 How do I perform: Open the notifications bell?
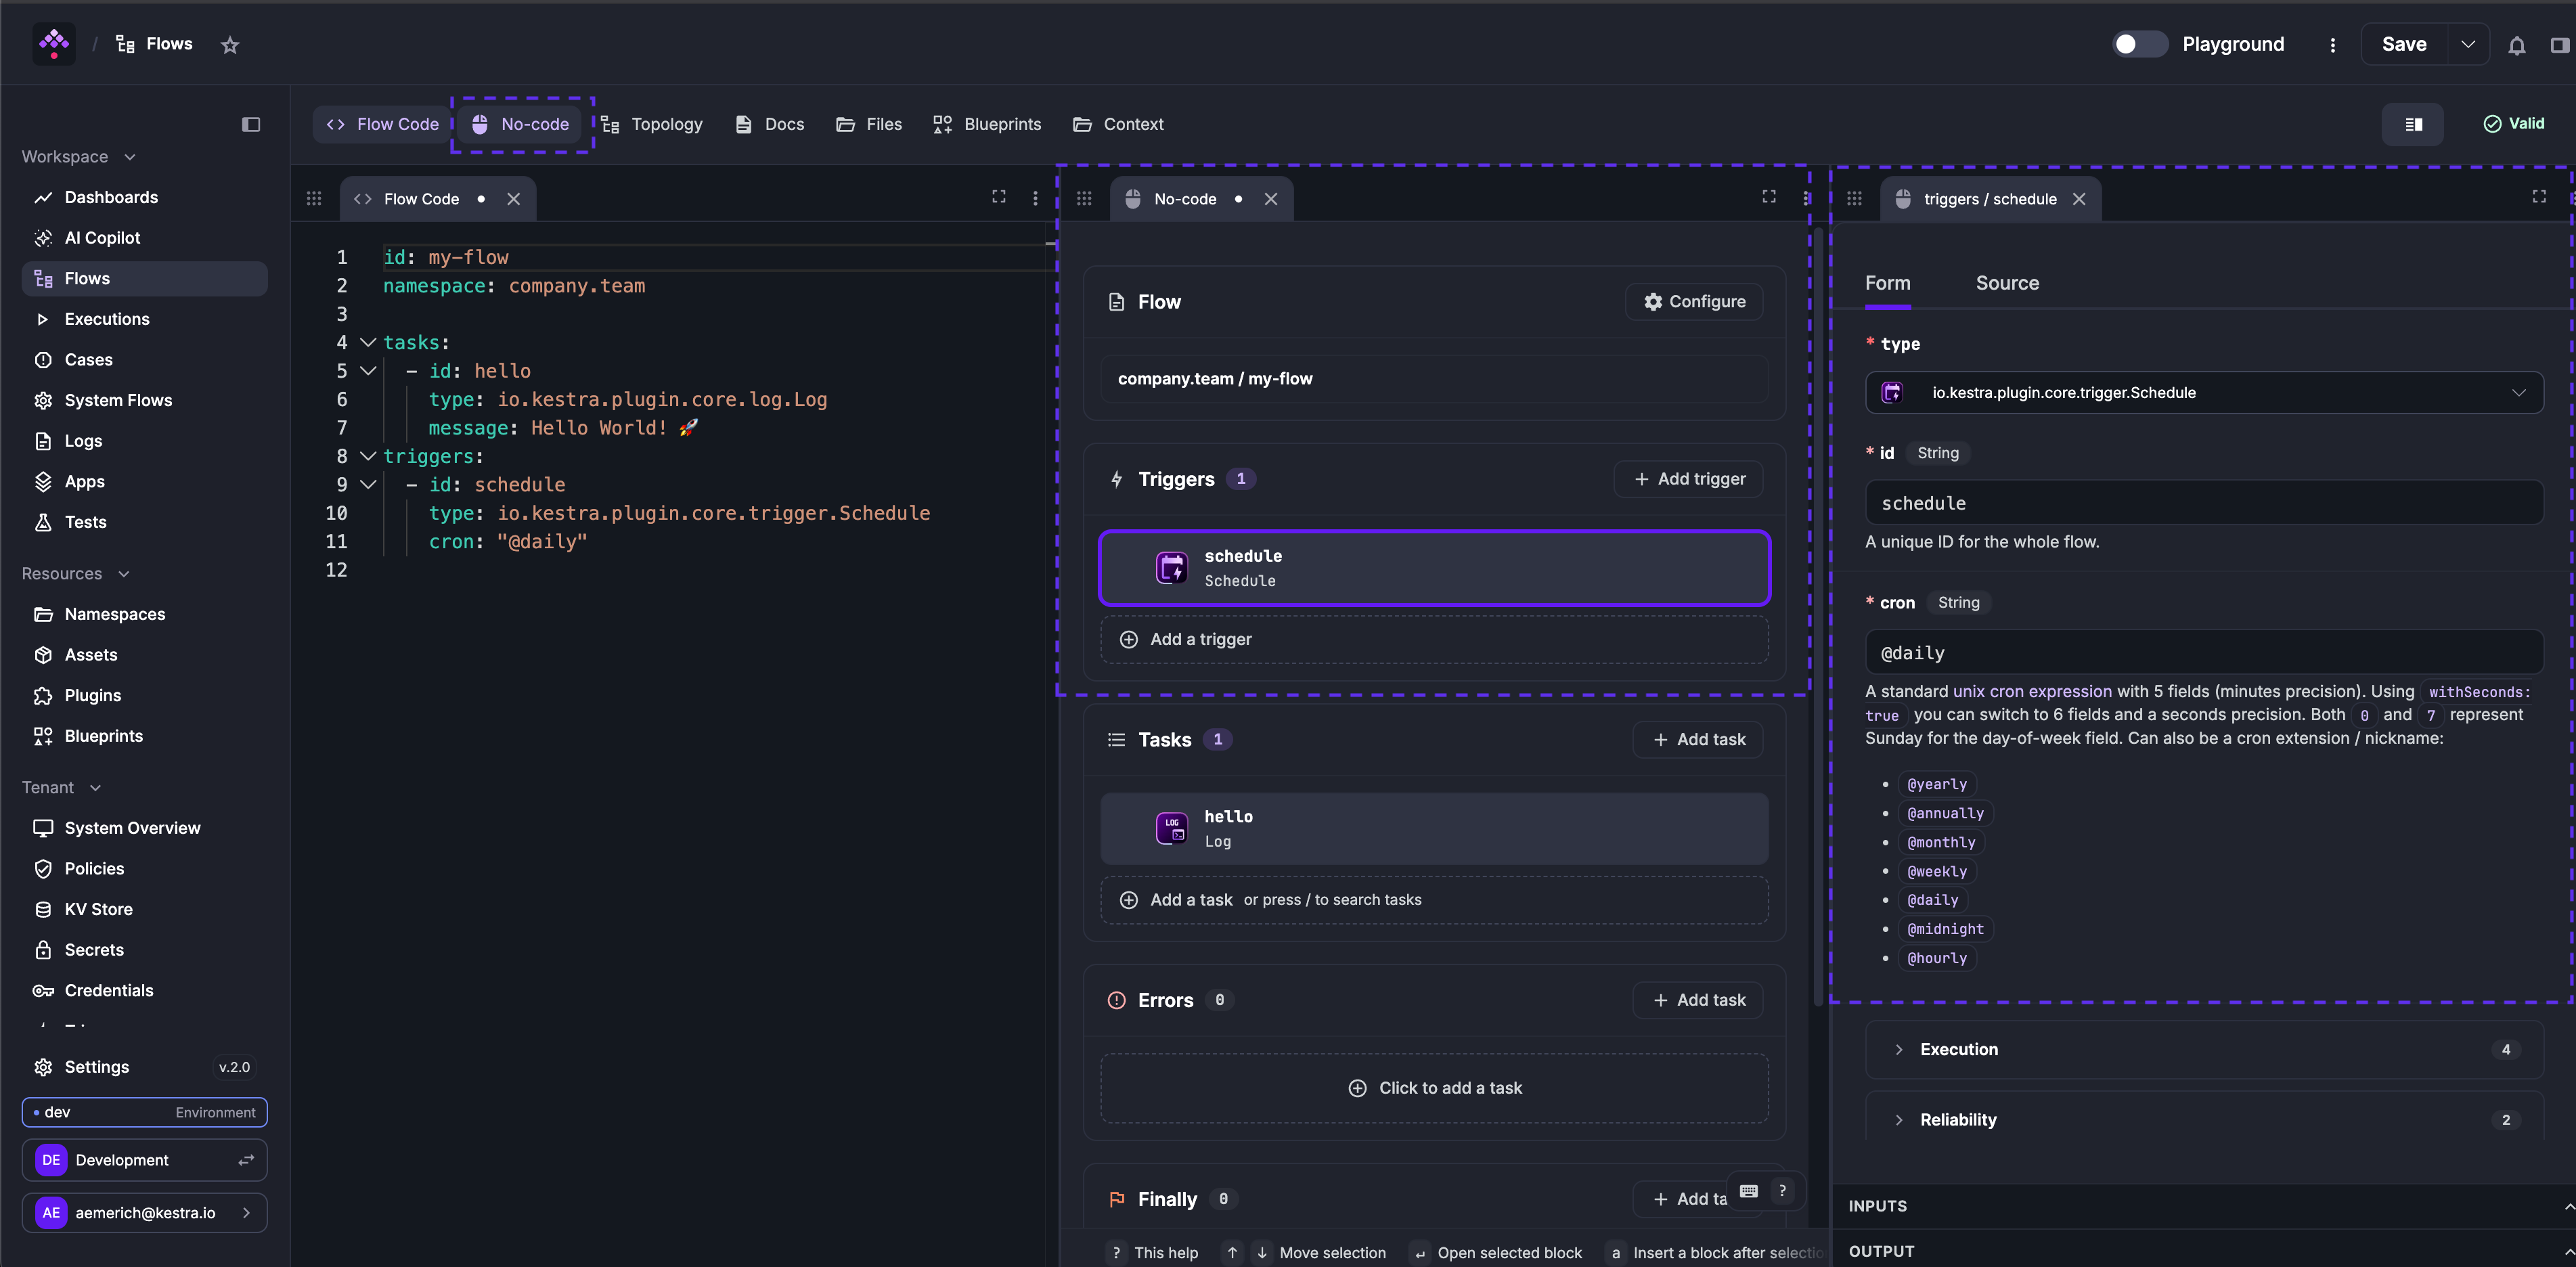pyautogui.click(x=2516, y=44)
